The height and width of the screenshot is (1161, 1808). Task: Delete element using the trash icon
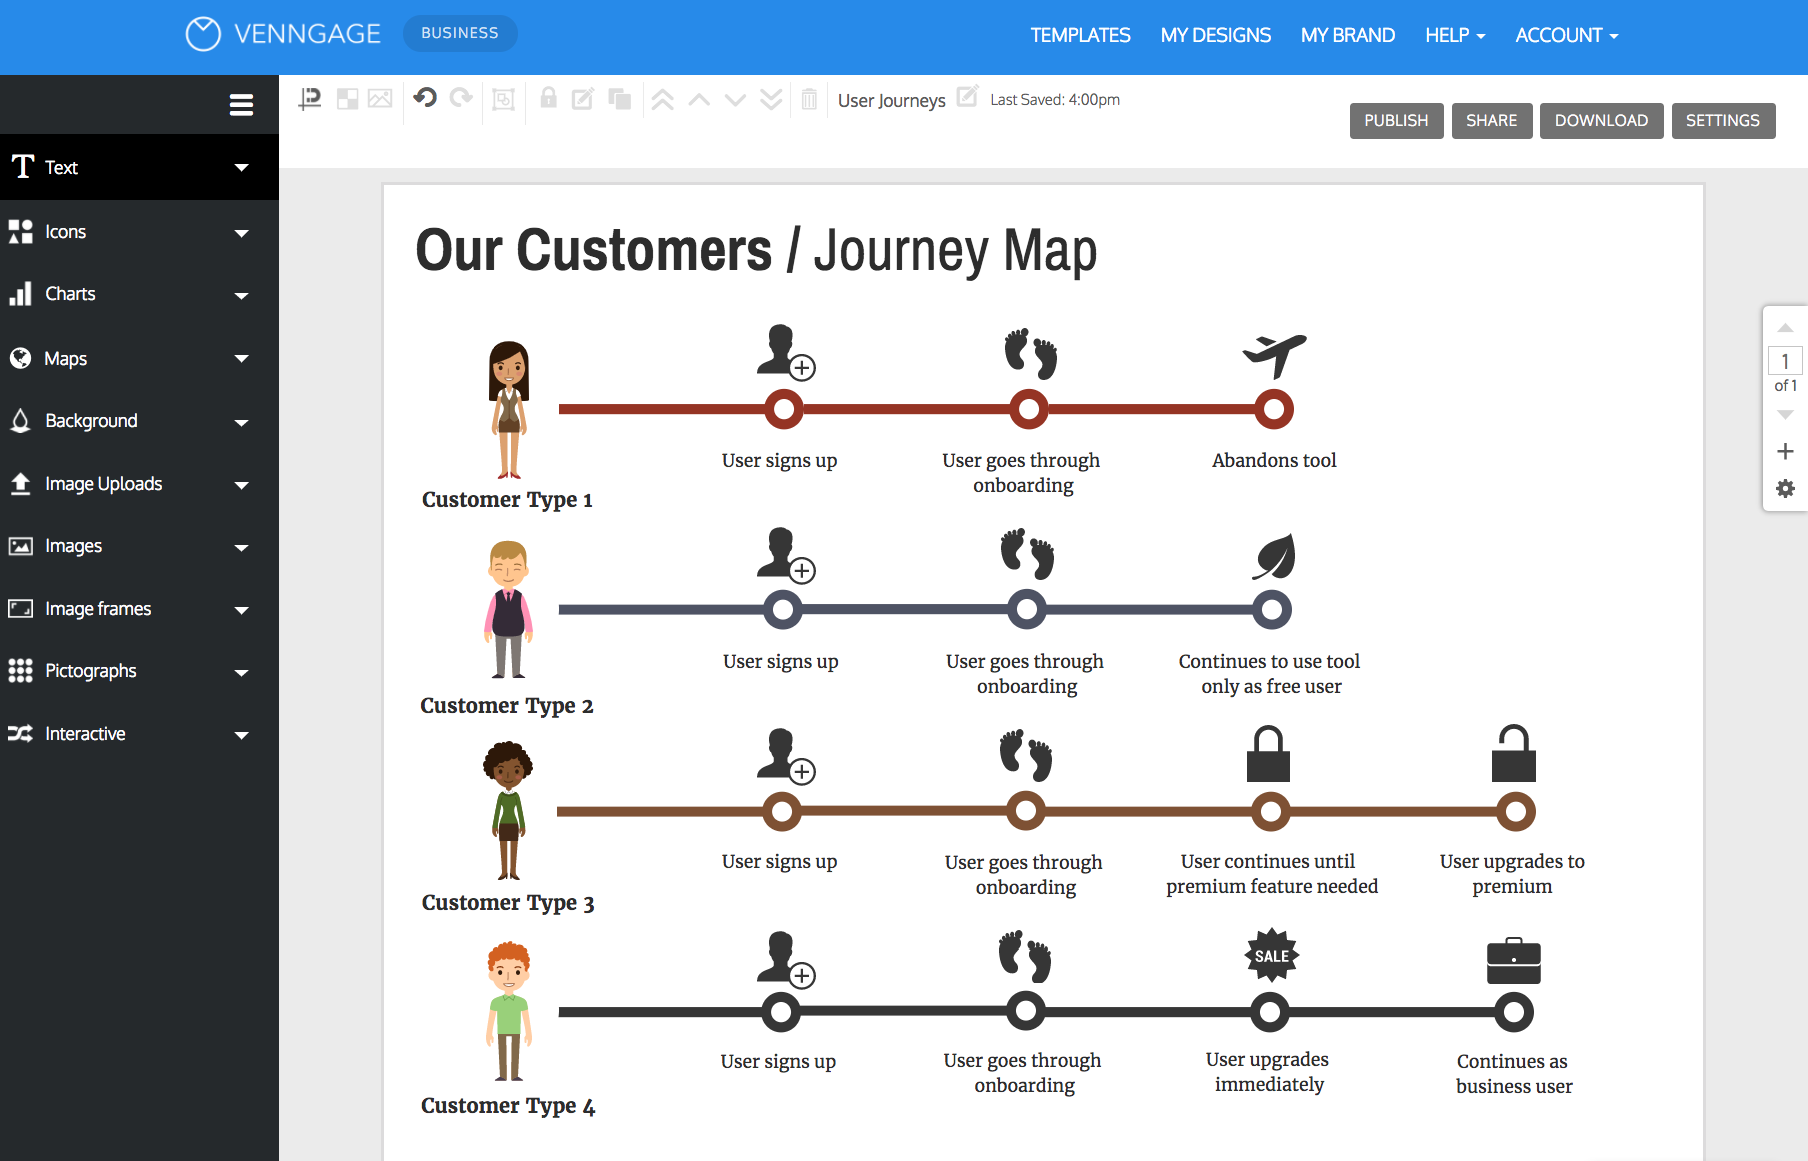click(808, 99)
